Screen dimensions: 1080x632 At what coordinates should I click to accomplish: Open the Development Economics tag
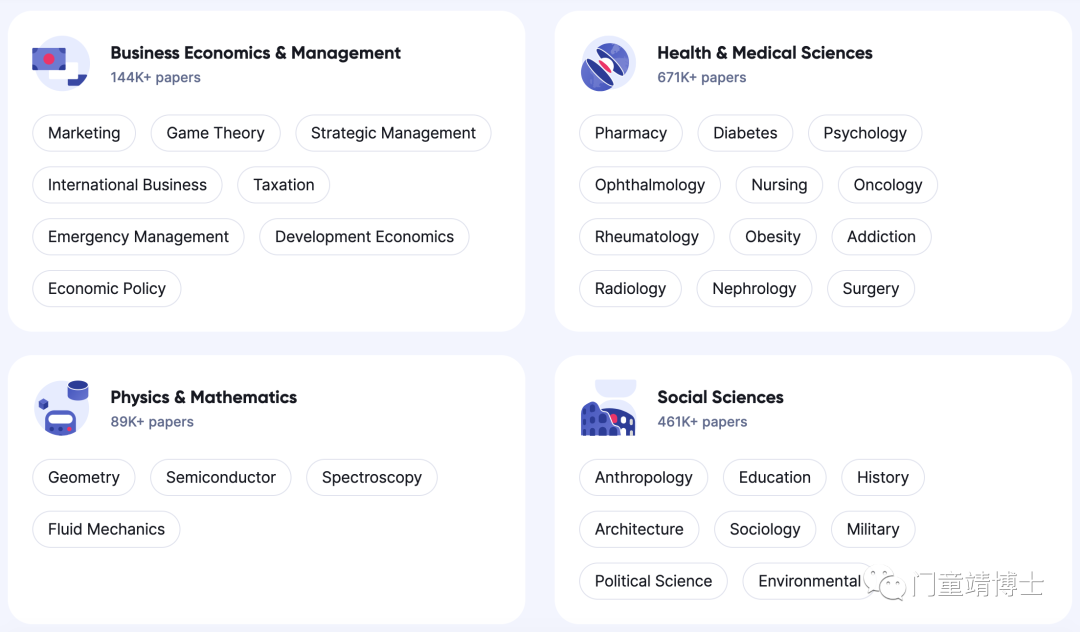tap(364, 237)
